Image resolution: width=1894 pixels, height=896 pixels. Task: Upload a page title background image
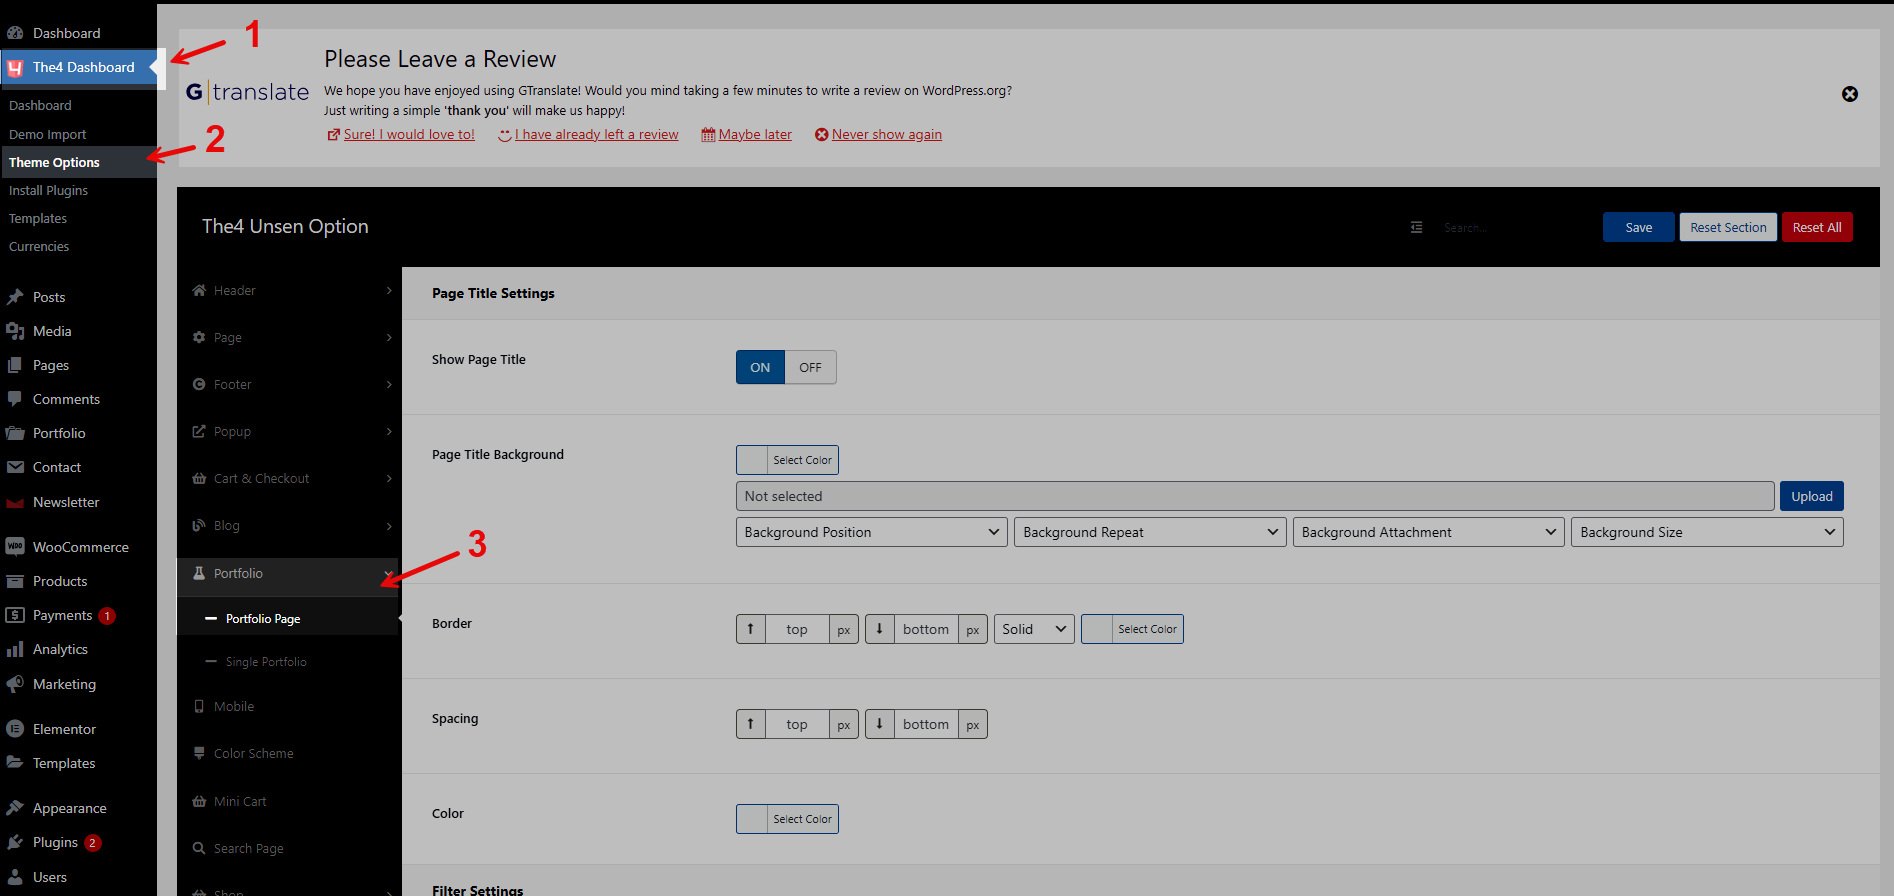(1811, 496)
